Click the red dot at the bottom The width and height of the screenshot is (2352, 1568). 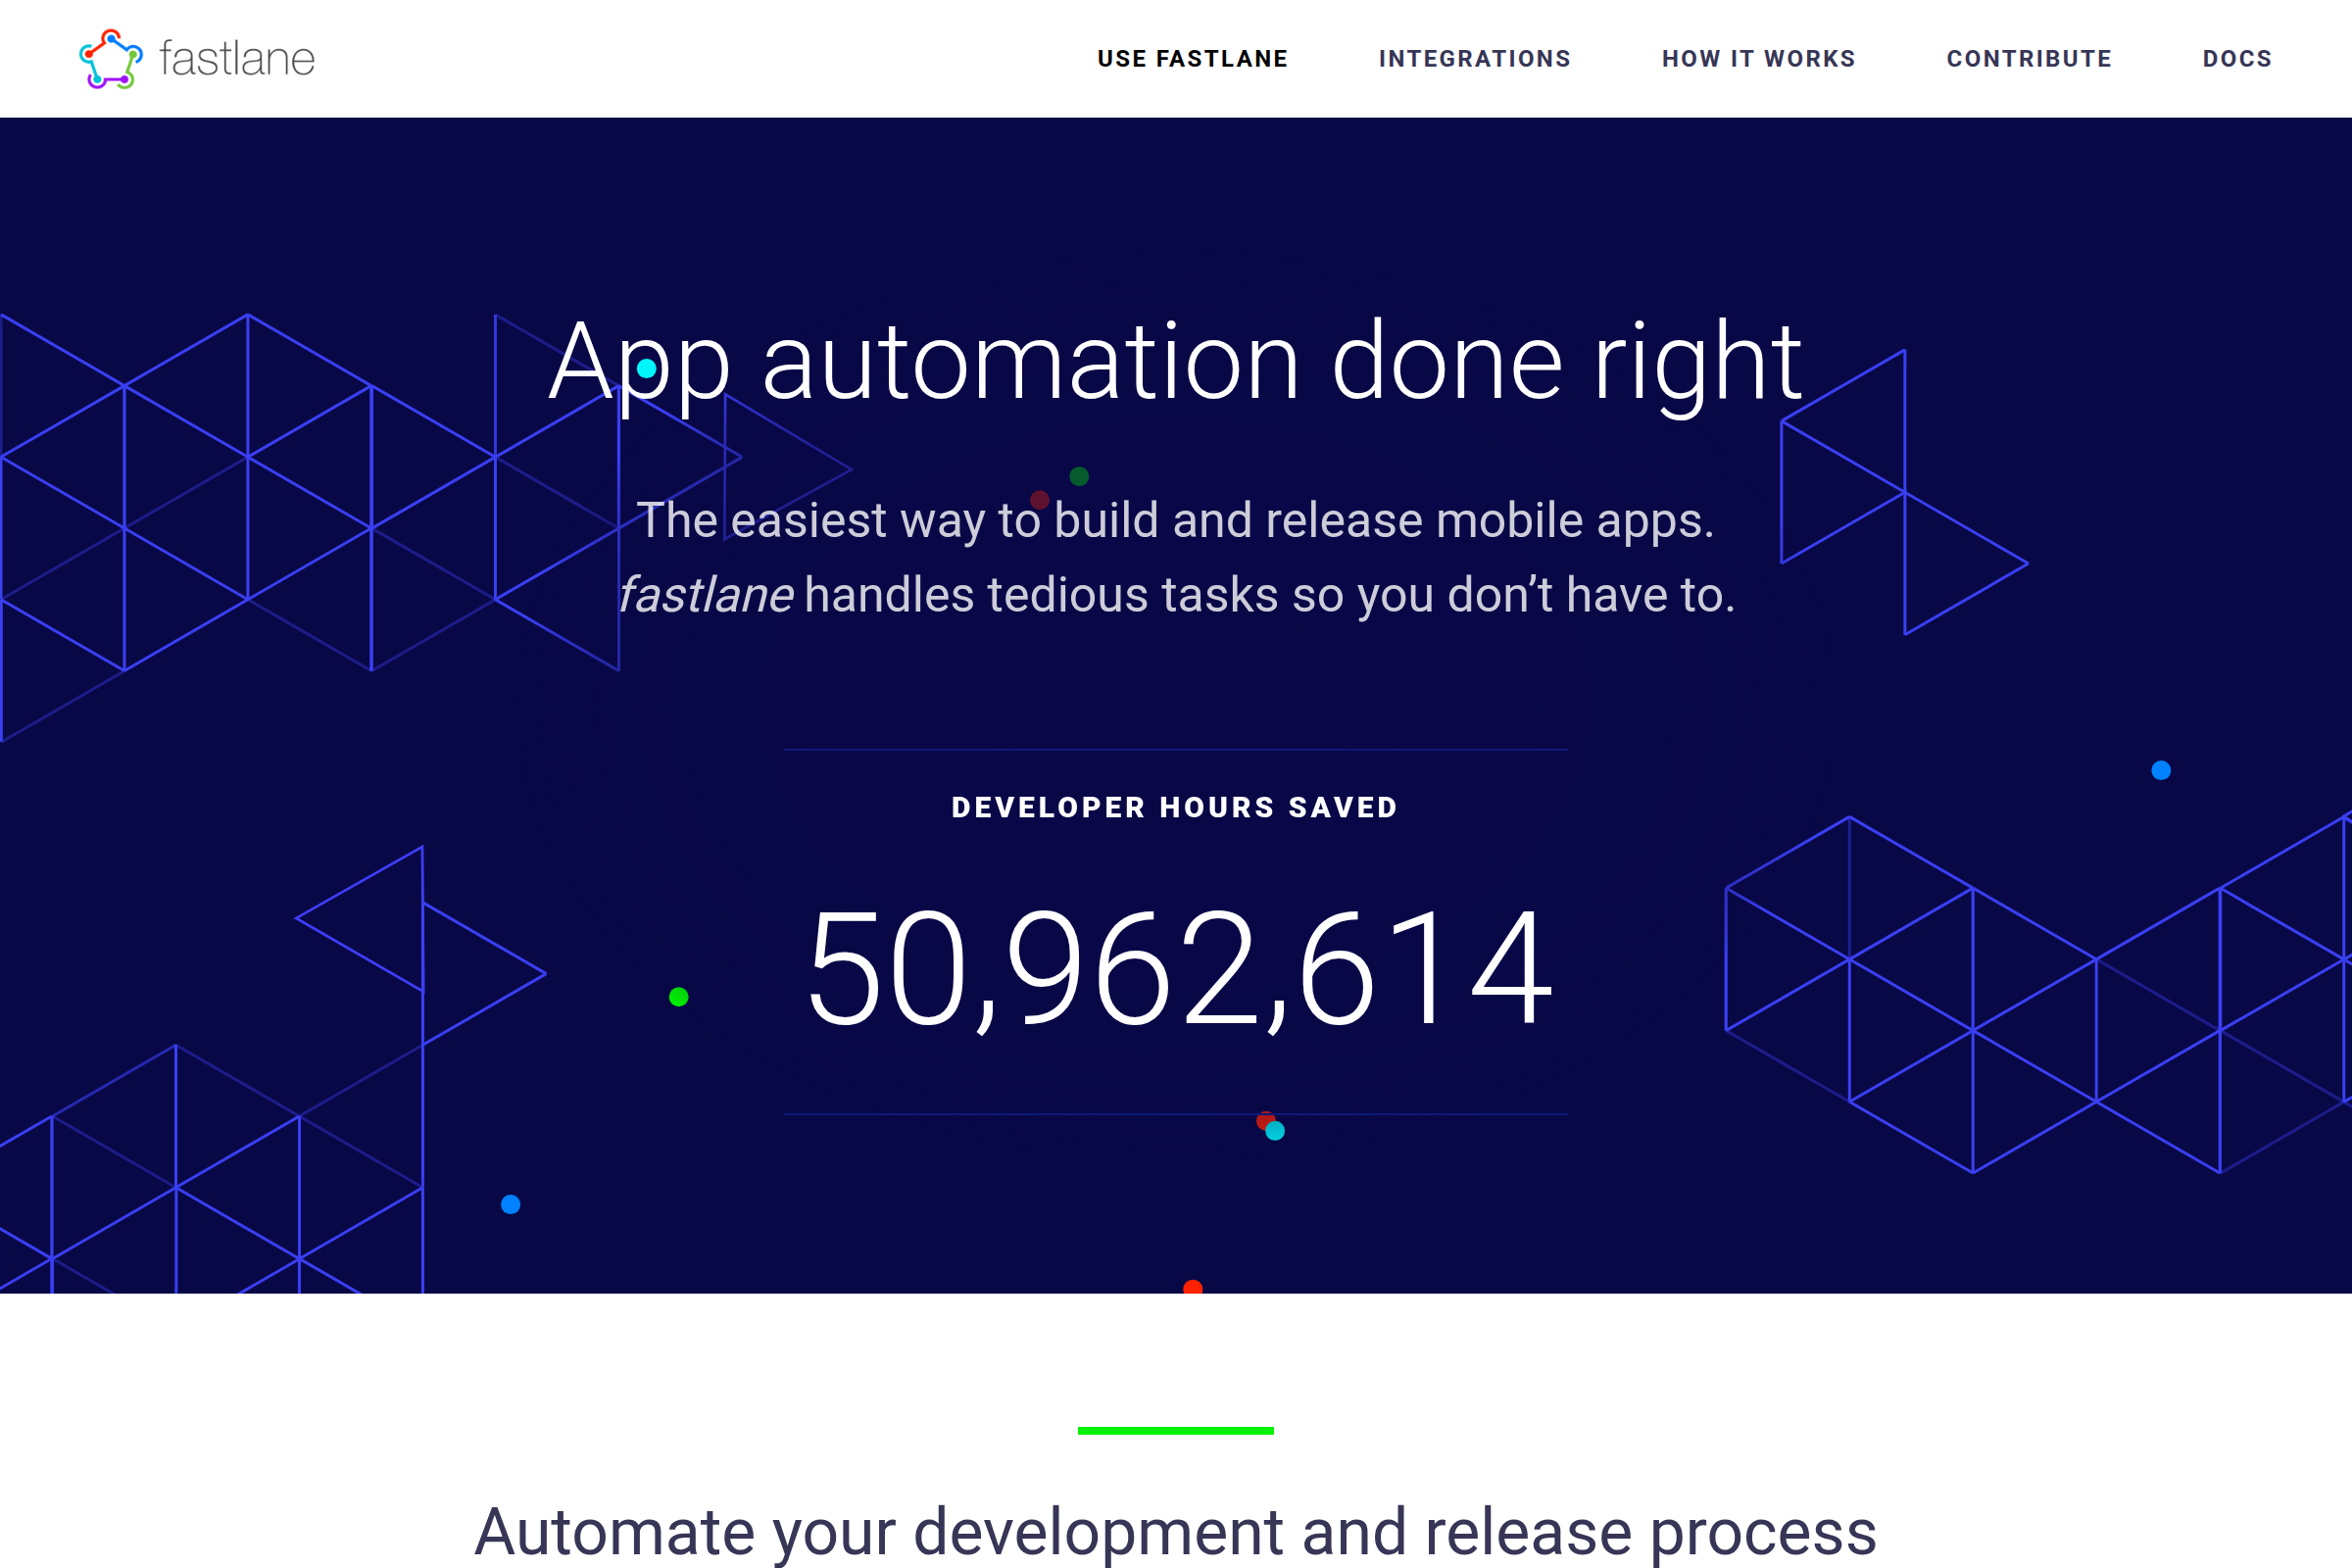[x=1192, y=1289]
